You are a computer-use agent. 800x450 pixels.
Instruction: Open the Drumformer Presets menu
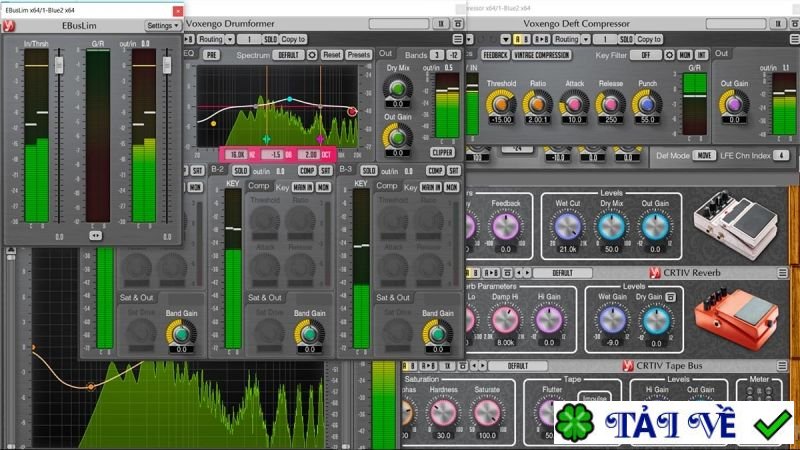358,55
